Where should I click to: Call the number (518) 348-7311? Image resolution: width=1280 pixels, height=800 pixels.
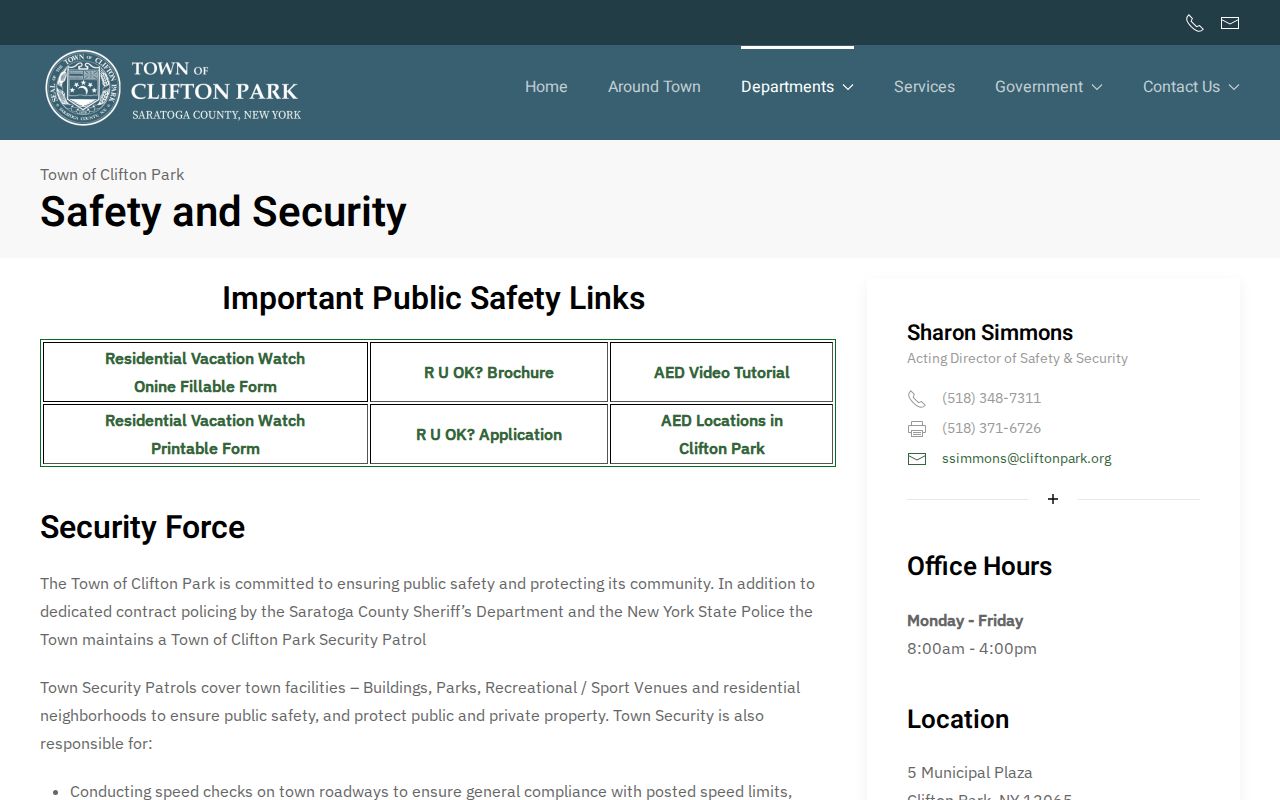pyautogui.click(x=991, y=398)
